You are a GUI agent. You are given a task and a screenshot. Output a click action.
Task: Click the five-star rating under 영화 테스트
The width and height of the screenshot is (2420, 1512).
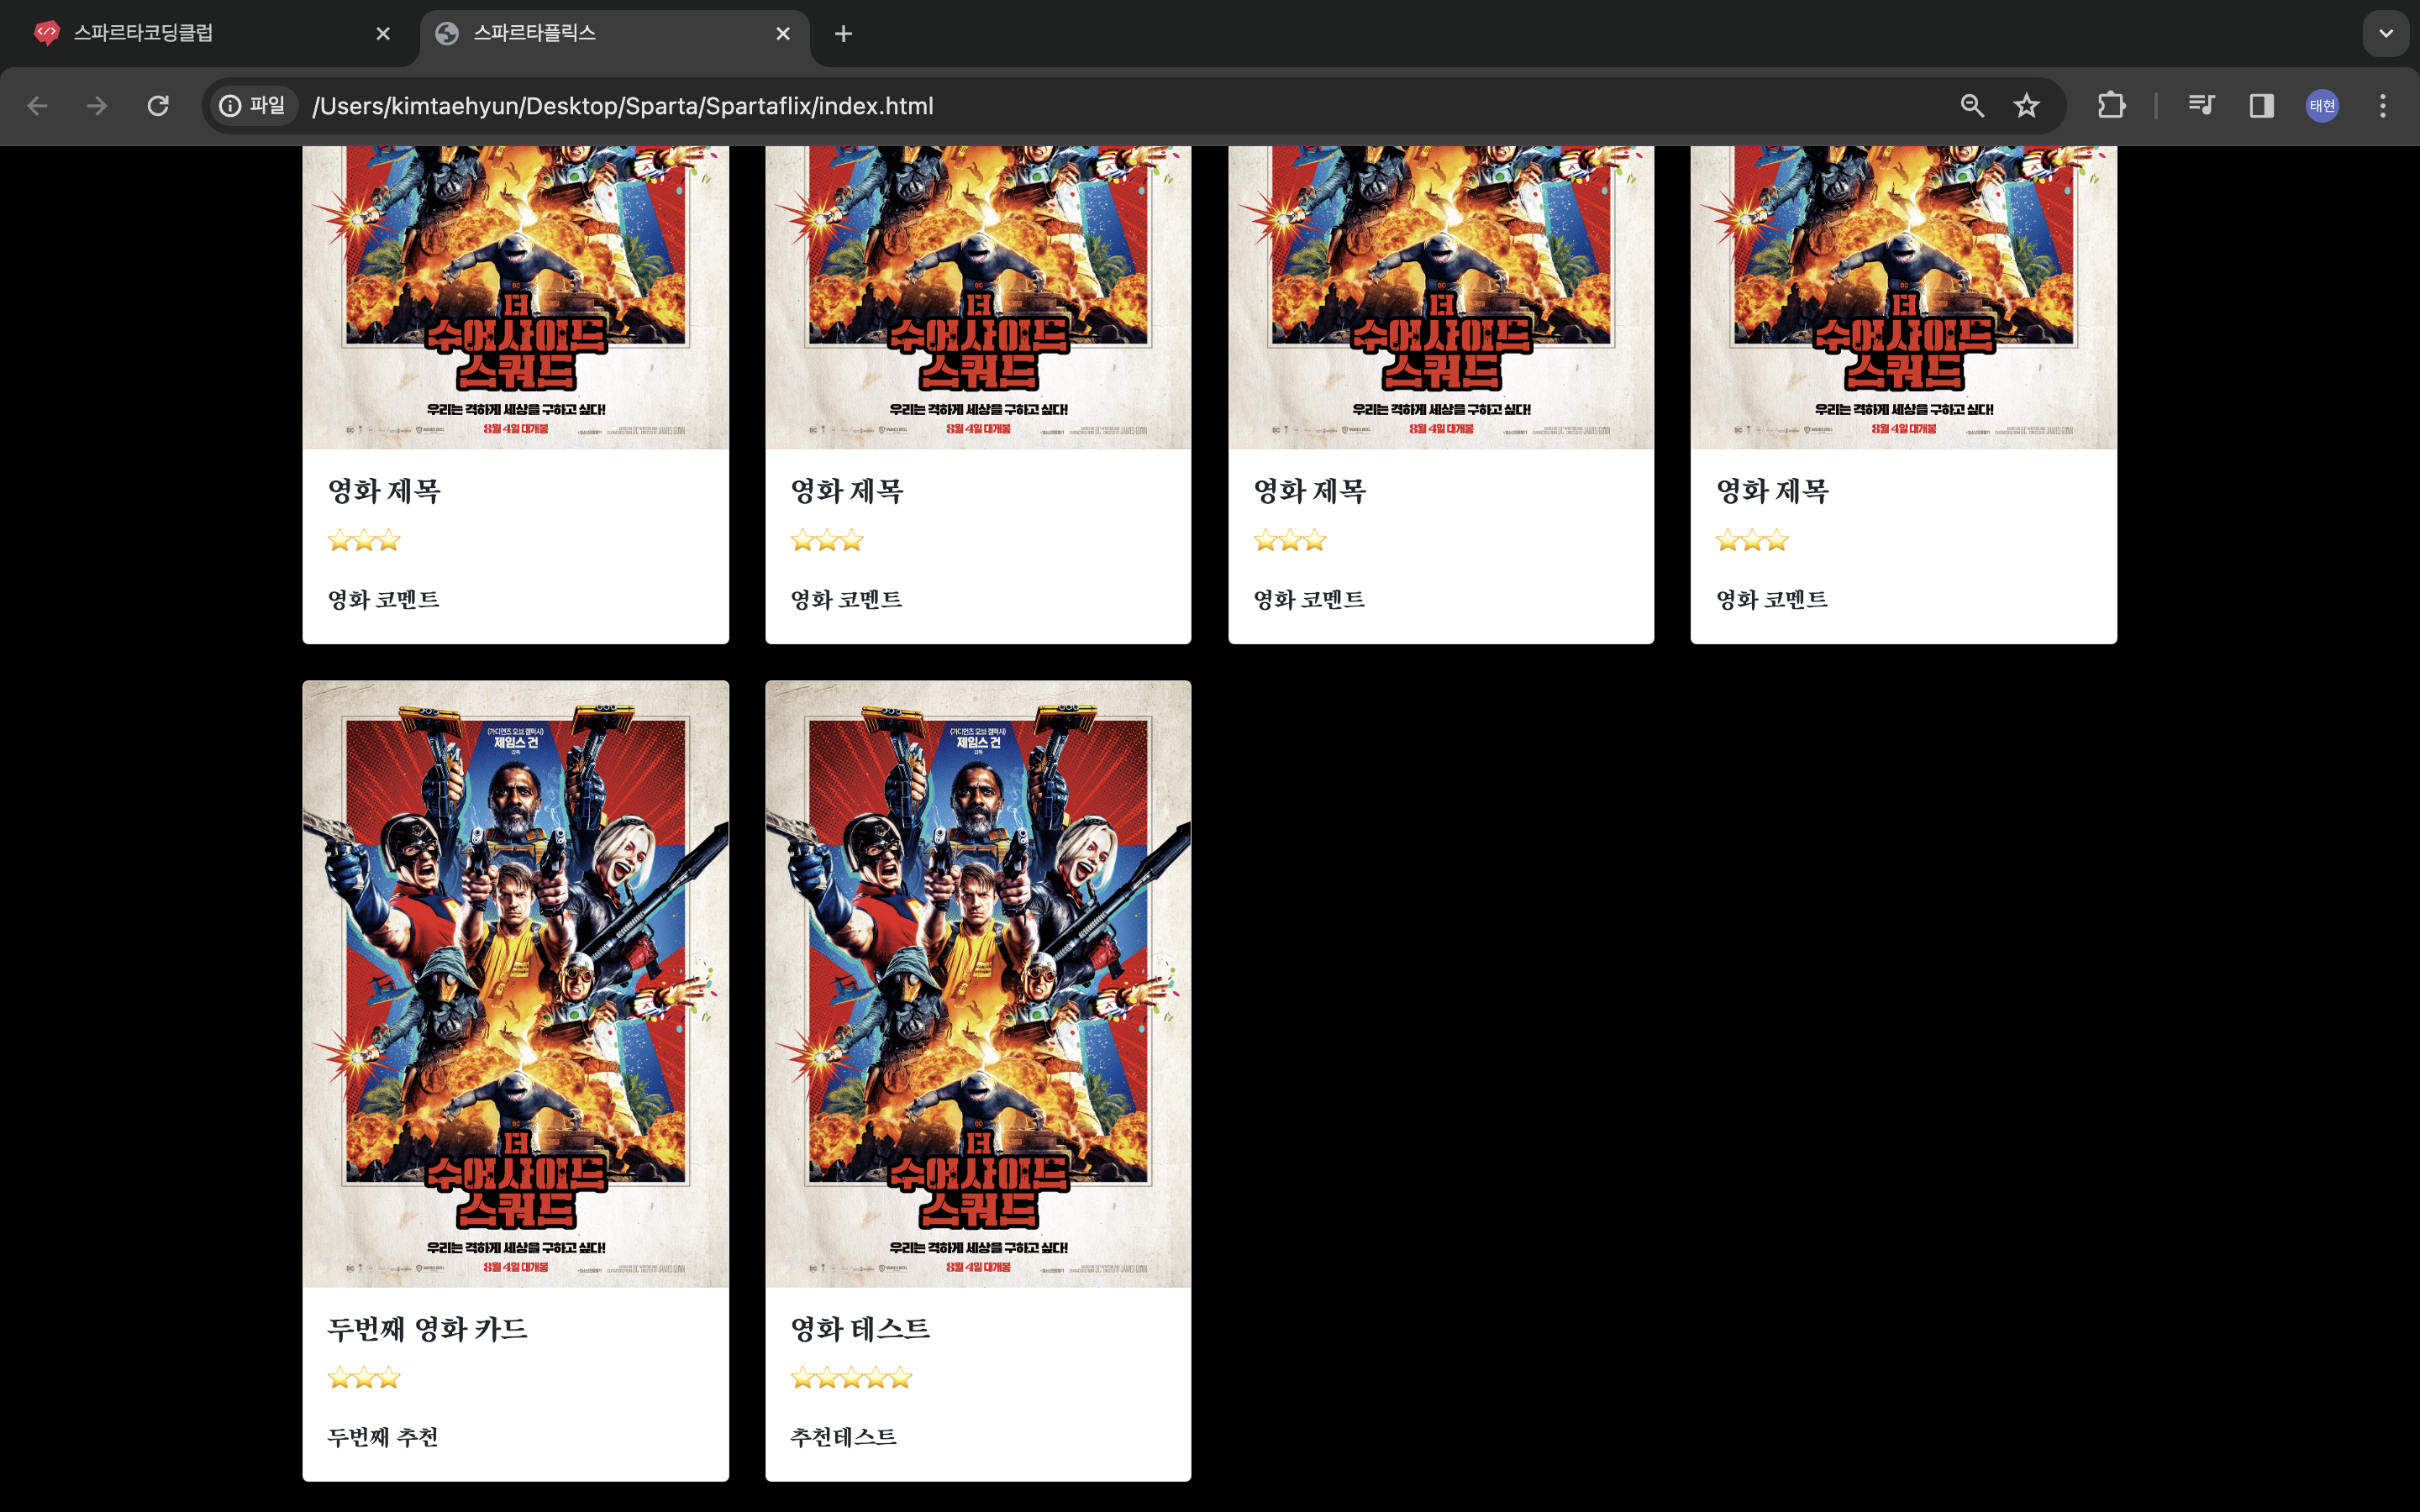(851, 1378)
